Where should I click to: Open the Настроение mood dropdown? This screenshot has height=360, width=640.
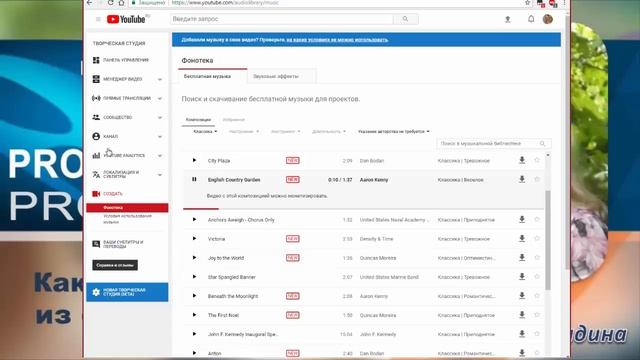tap(244, 131)
